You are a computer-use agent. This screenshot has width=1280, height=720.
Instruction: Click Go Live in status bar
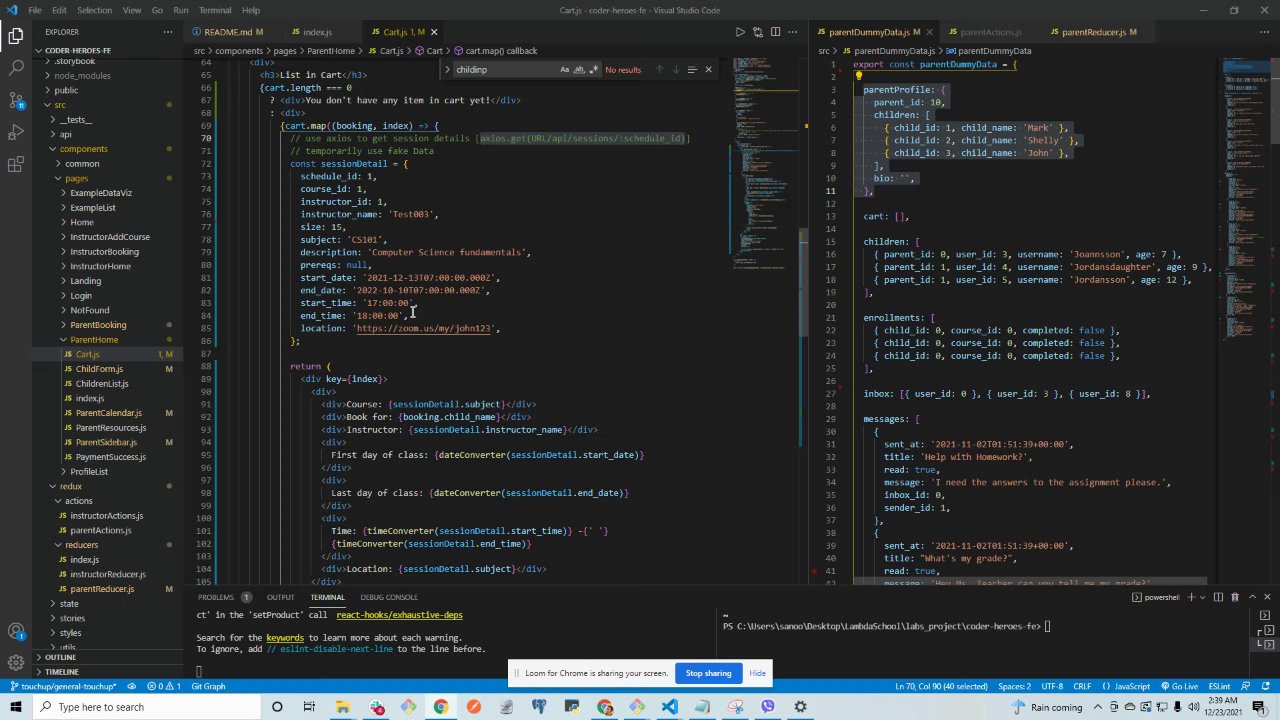(x=1179, y=686)
